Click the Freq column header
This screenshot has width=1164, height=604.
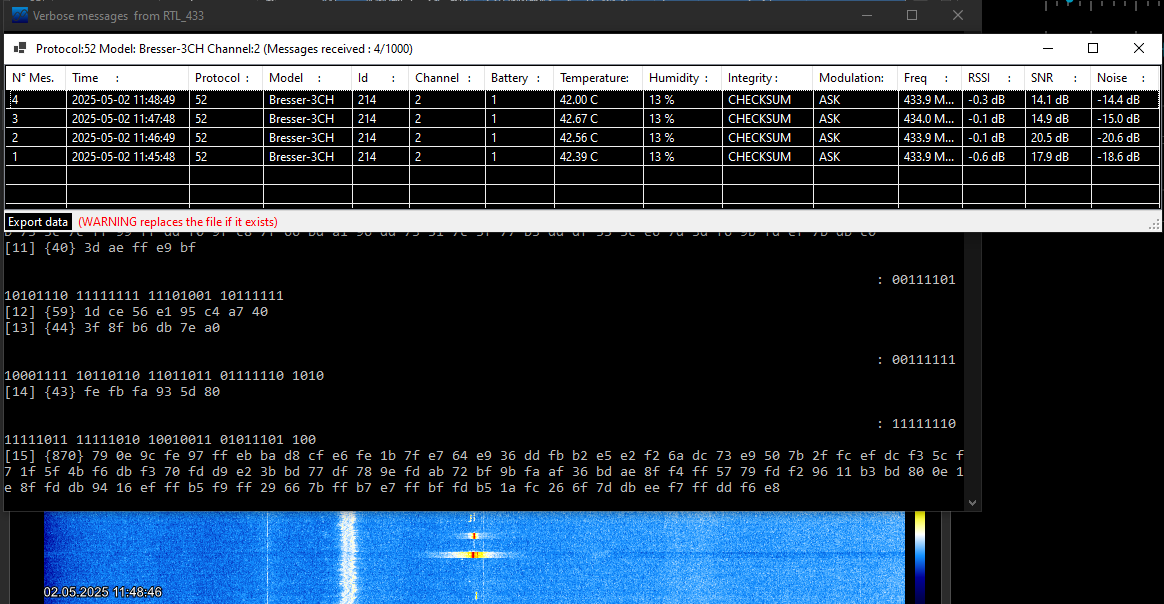(x=930, y=78)
